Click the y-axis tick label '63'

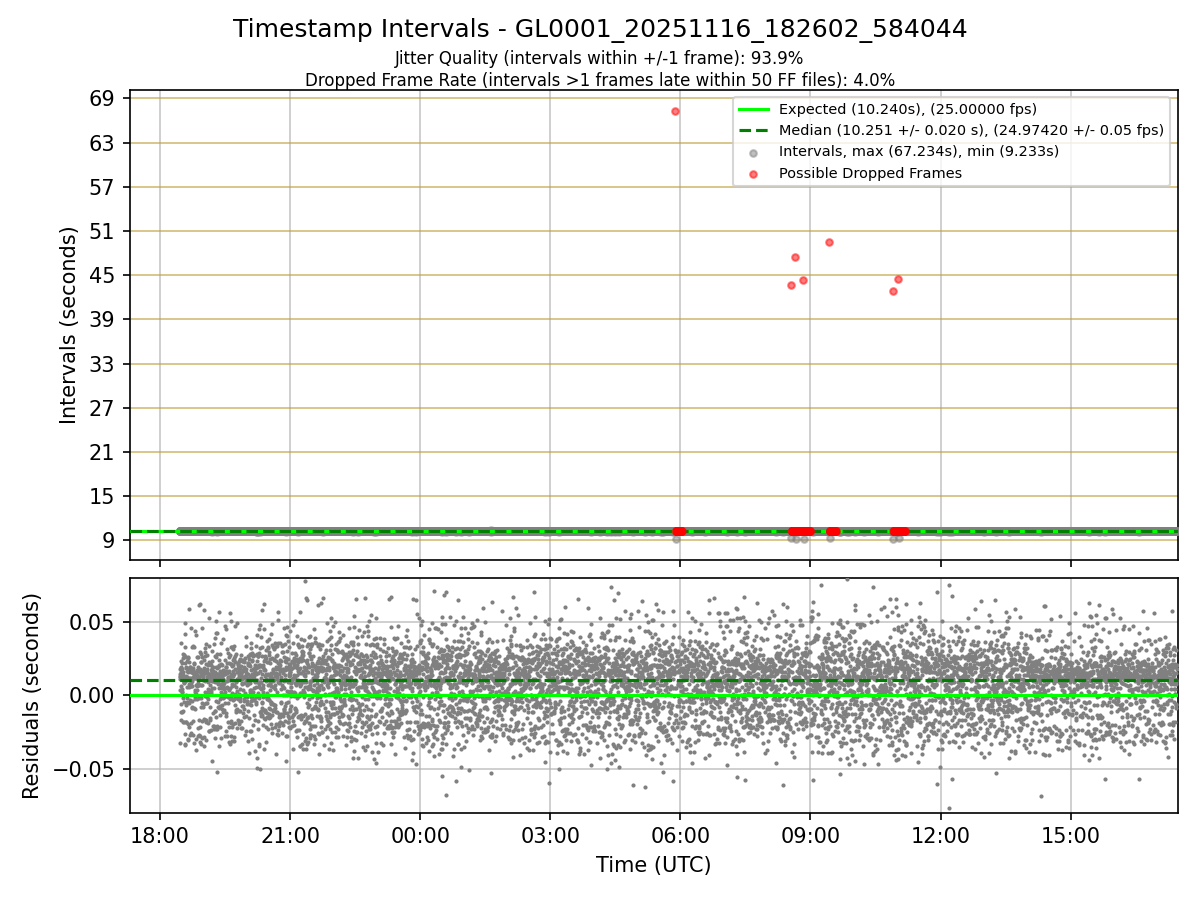click(104, 143)
